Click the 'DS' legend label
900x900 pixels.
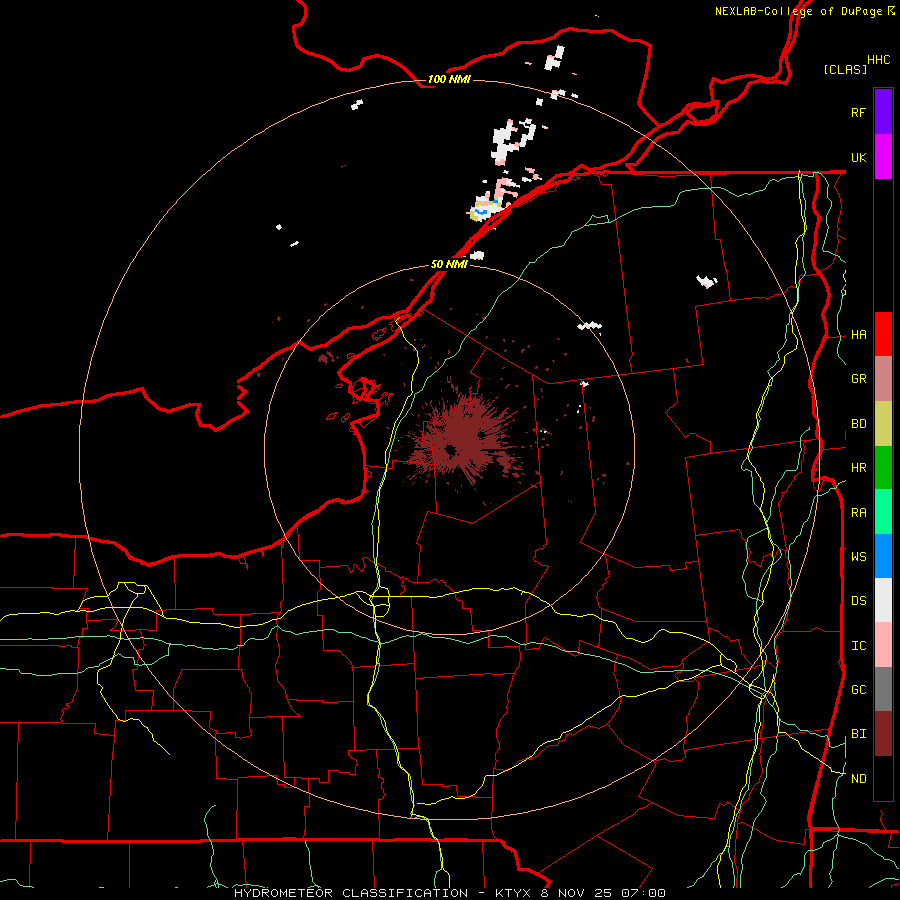pyautogui.click(x=859, y=601)
